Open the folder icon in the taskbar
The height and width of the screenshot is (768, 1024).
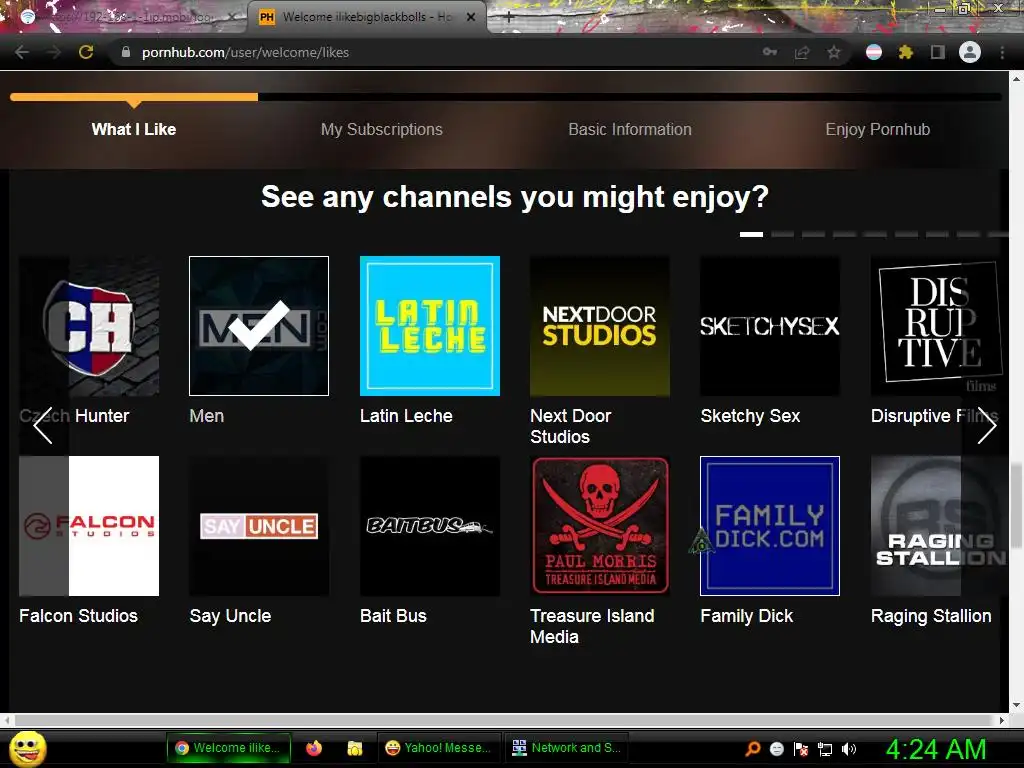(355, 748)
